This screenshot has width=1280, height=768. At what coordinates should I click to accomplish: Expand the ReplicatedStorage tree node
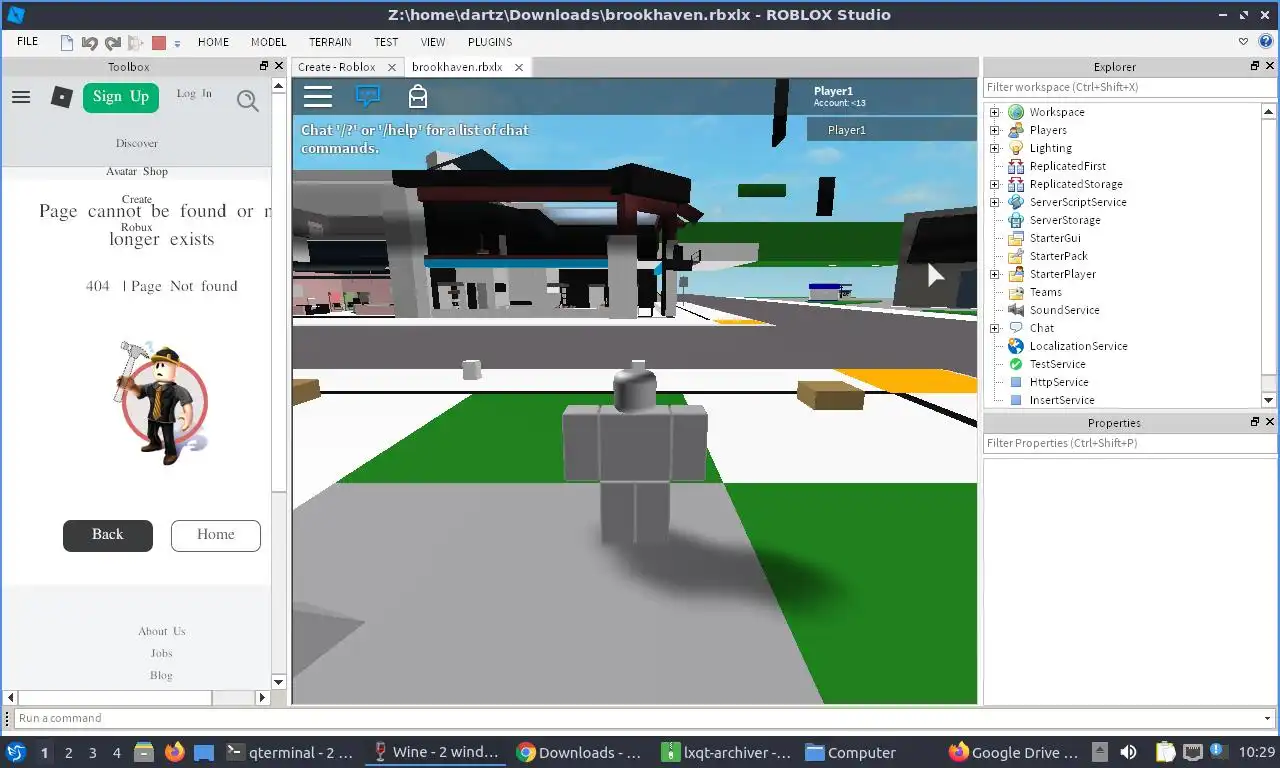coord(995,184)
